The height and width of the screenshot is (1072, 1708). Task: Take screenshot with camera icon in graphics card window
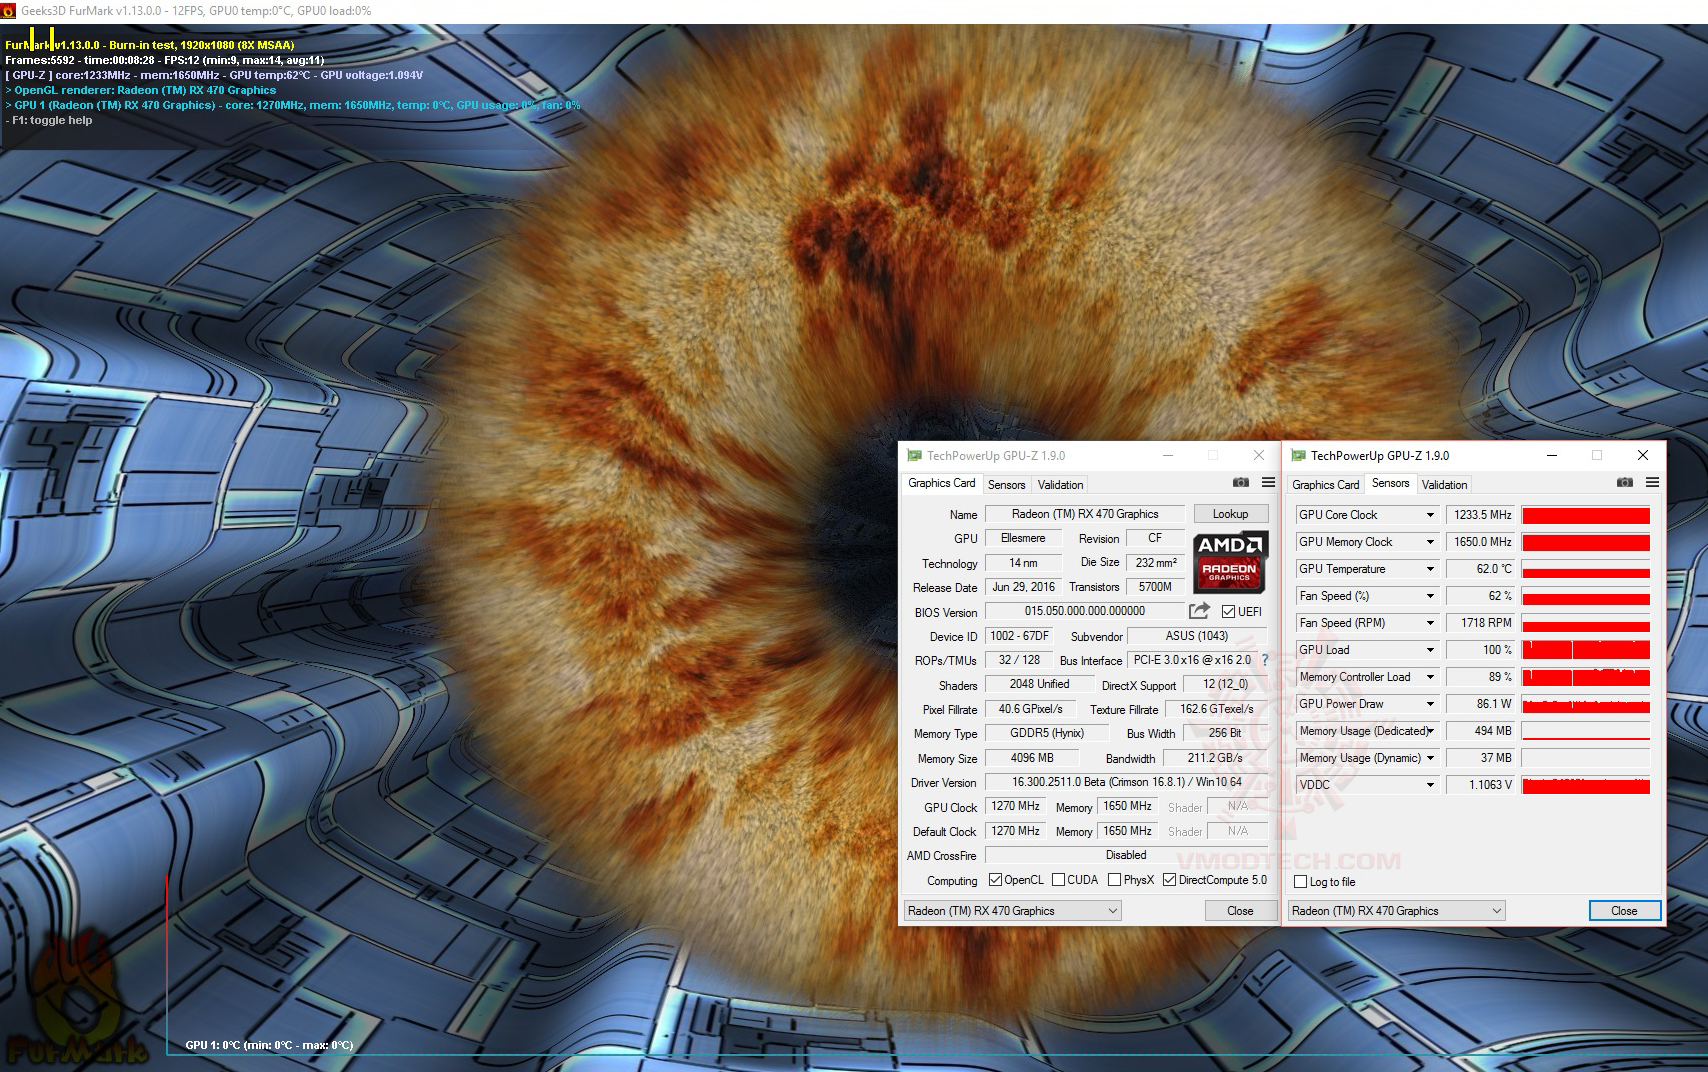1241,483
